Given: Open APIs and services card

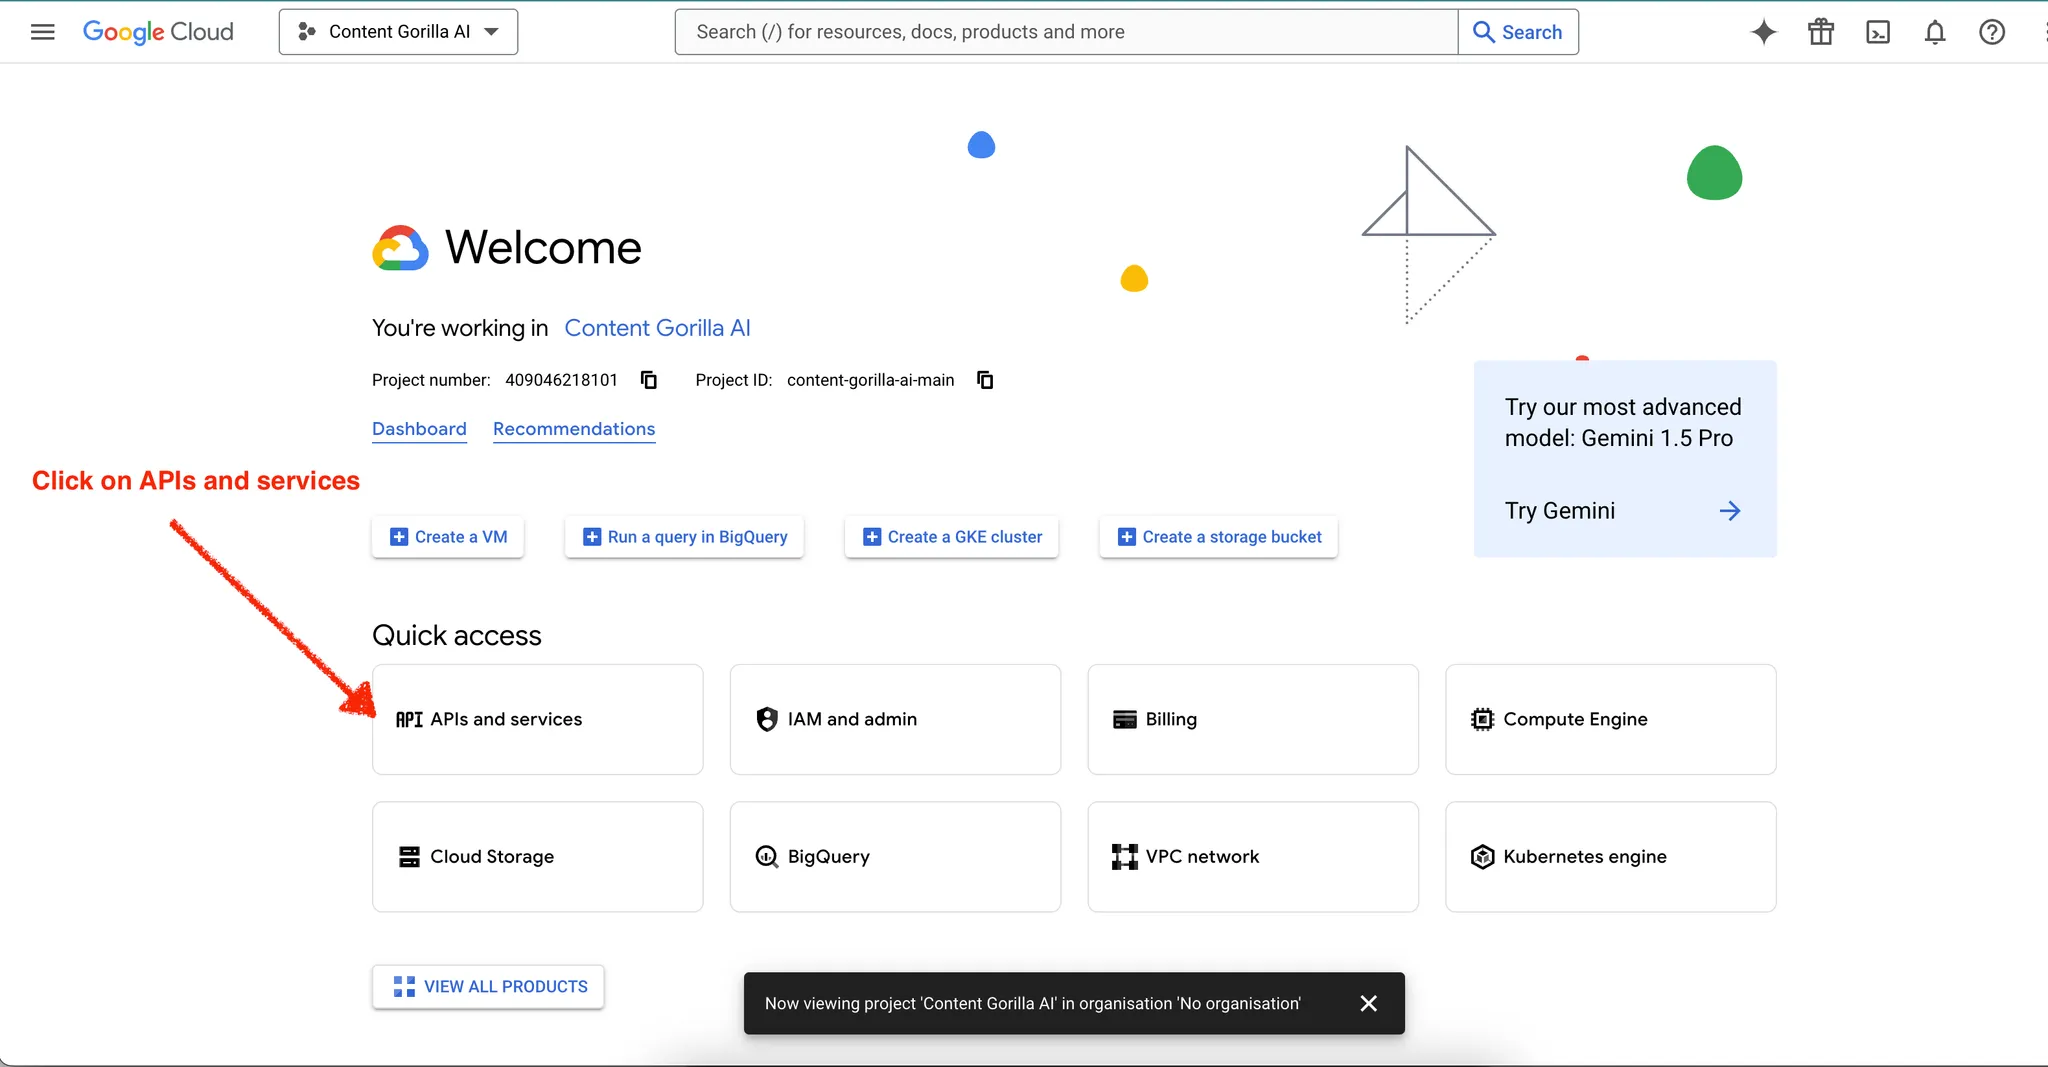Looking at the screenshot, I should pos(538,719).
